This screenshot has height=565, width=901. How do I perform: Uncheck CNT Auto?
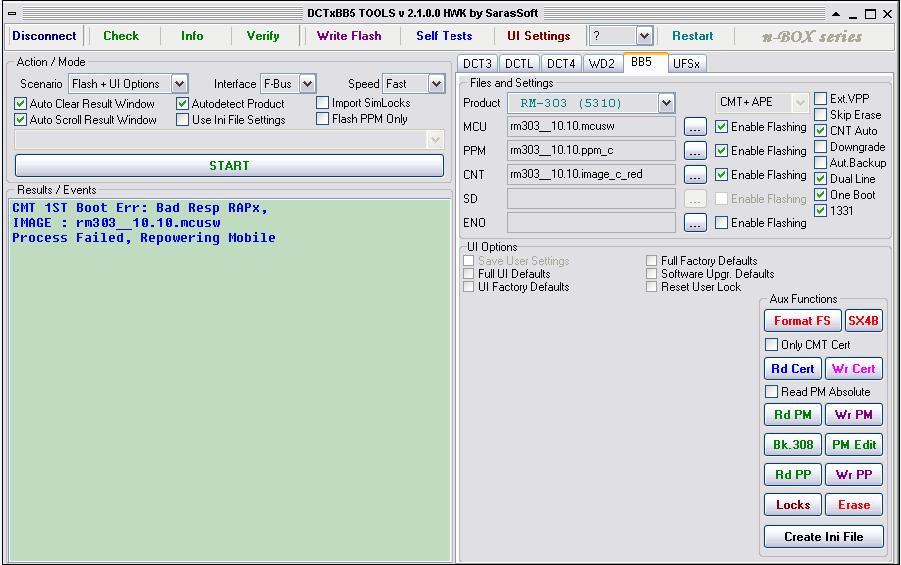coord(821,130)
